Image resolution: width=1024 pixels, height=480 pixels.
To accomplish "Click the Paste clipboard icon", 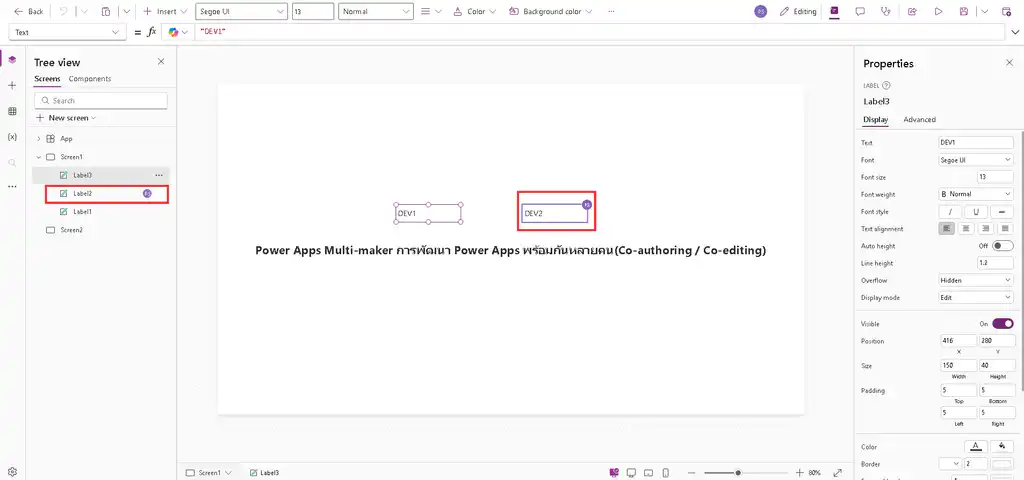I will pyautogui.click(x=106, y=11).
